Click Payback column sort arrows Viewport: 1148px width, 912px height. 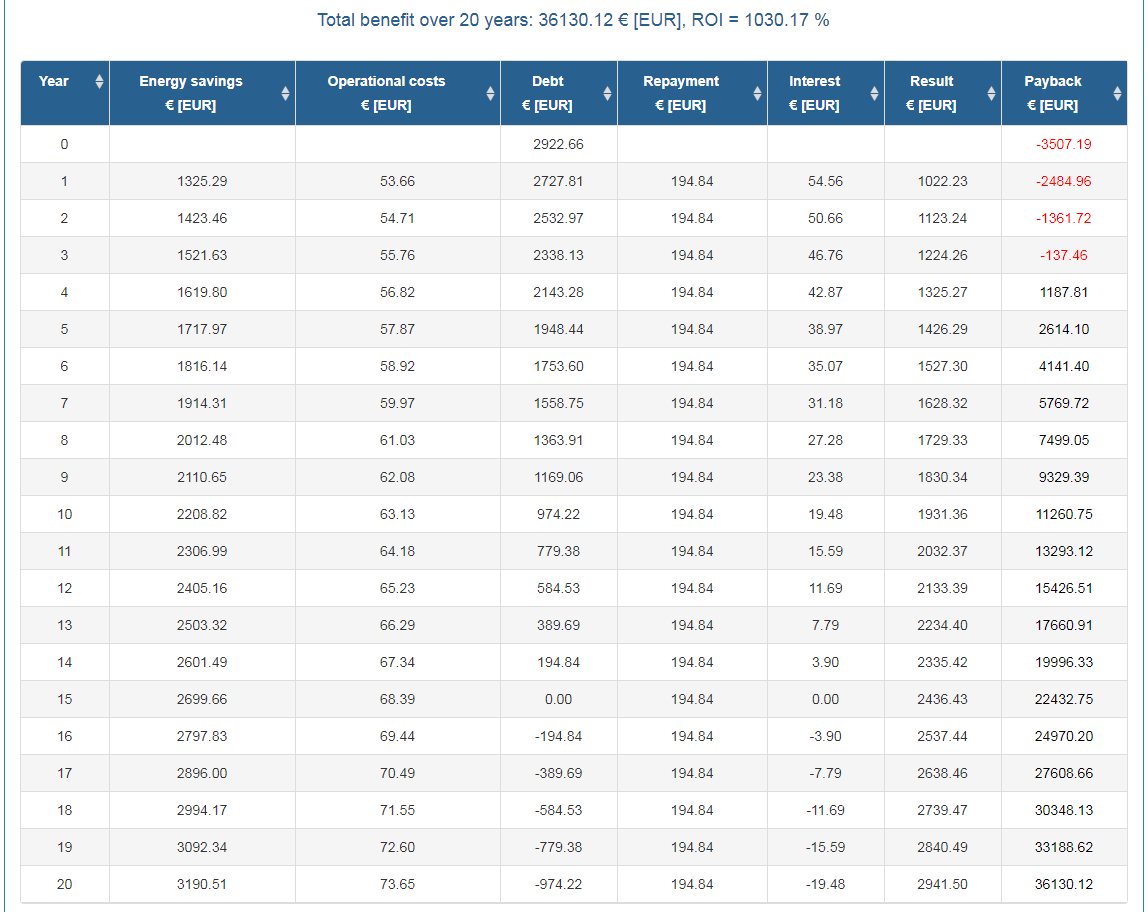click(x=1117, y=93)
